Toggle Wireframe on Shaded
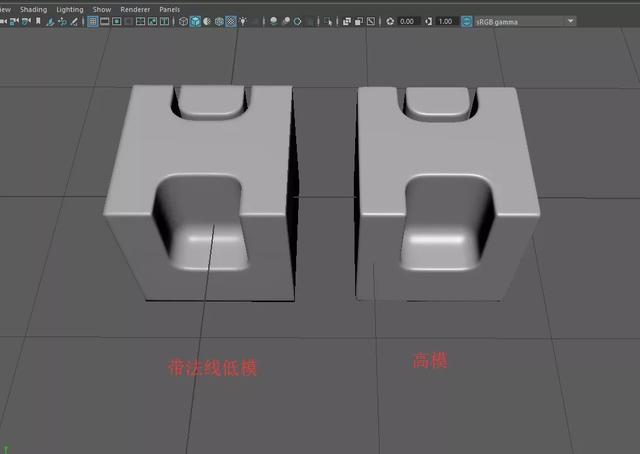The width and height of the screenshot is (640, 454). coord(219,21)
